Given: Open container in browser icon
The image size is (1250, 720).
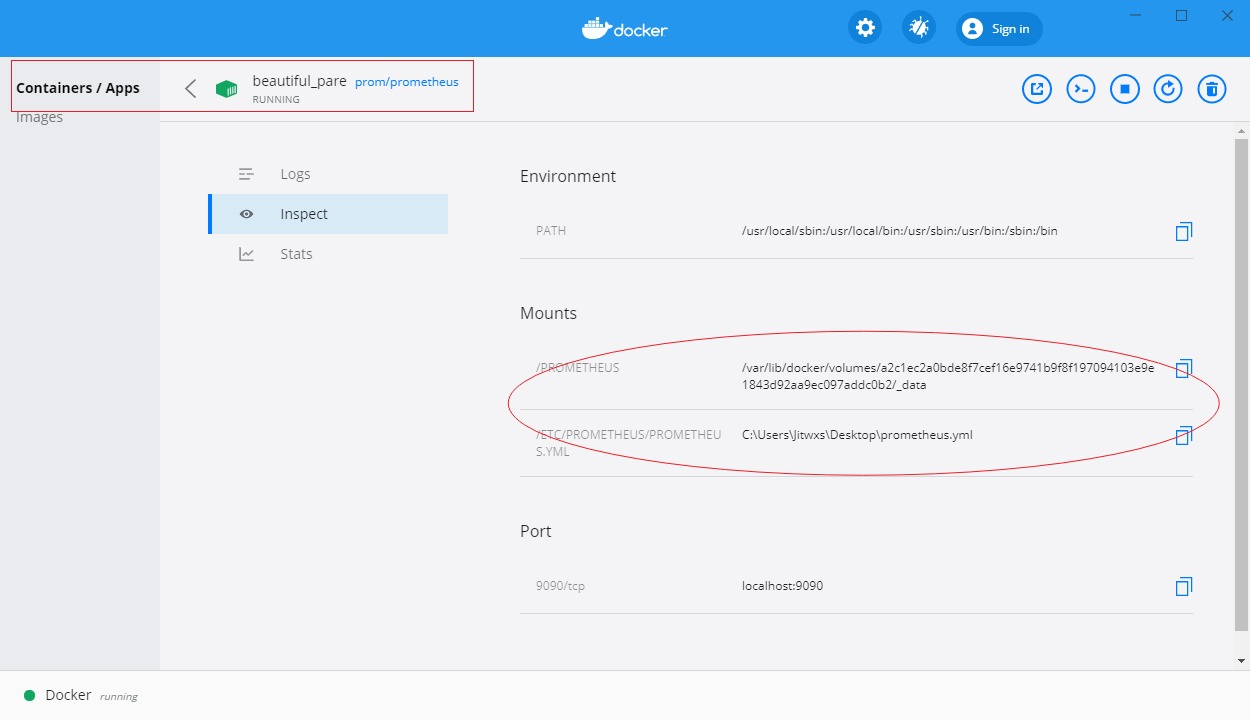Looking at the screenshot, I should [1037, 89].
